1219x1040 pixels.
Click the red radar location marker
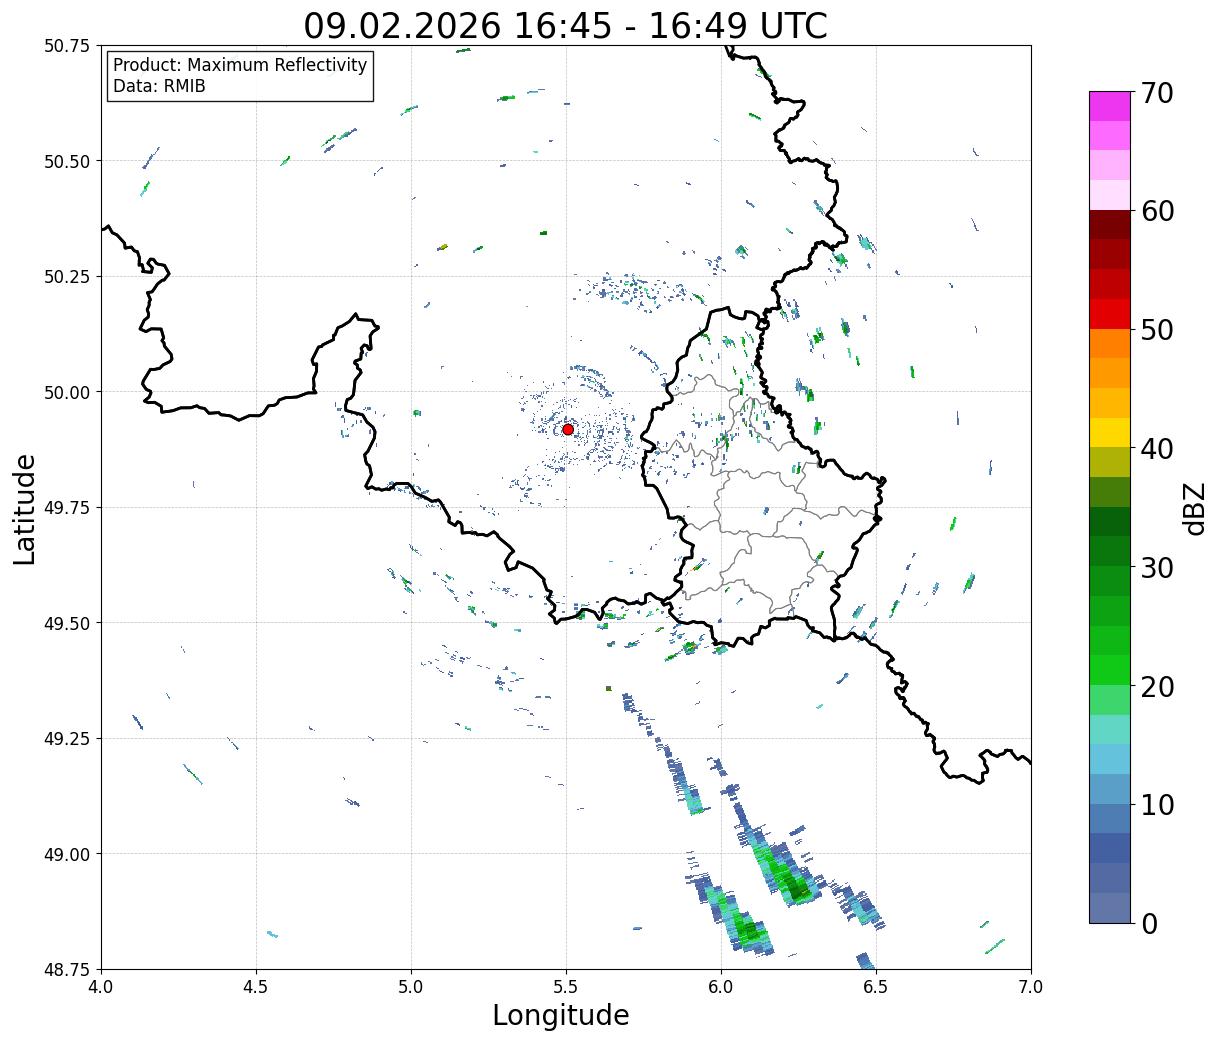click(568, 429)
